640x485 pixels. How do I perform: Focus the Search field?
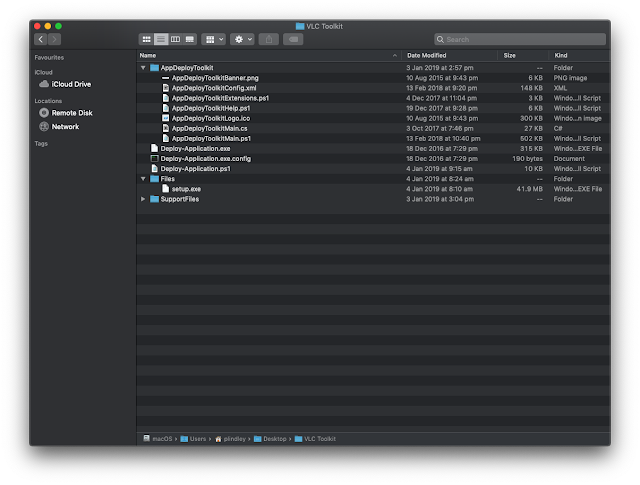[x=520, y=39]
